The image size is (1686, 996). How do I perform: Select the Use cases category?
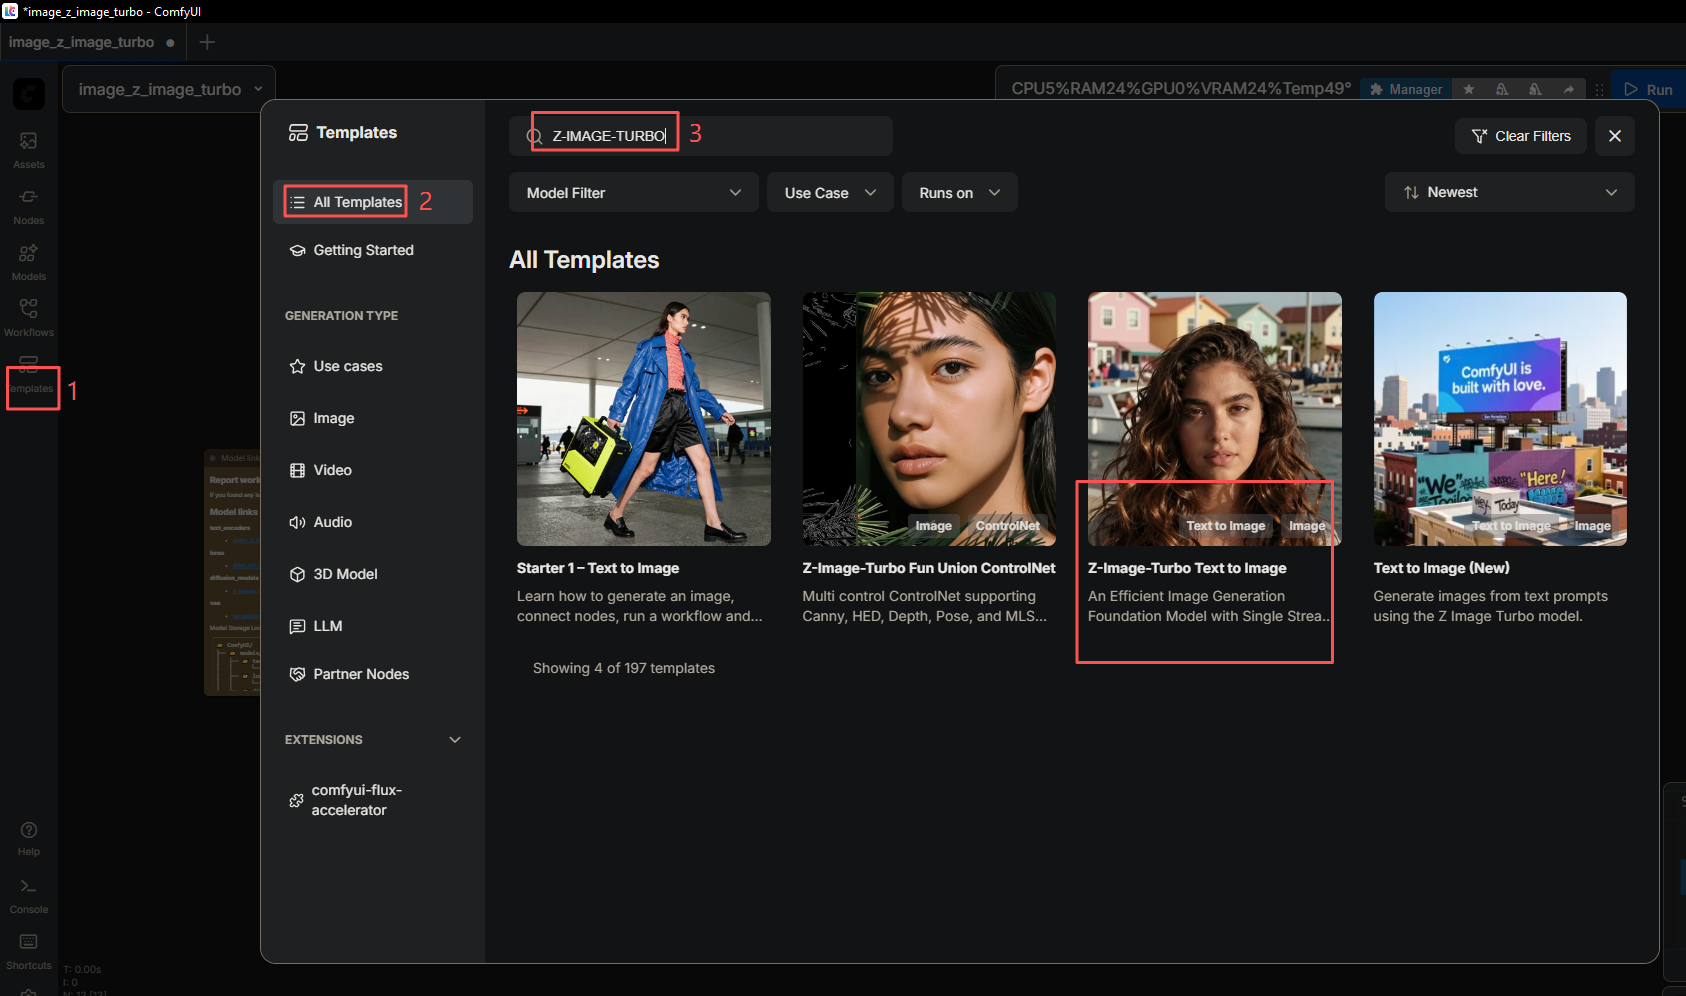click(x=373, y=366)
